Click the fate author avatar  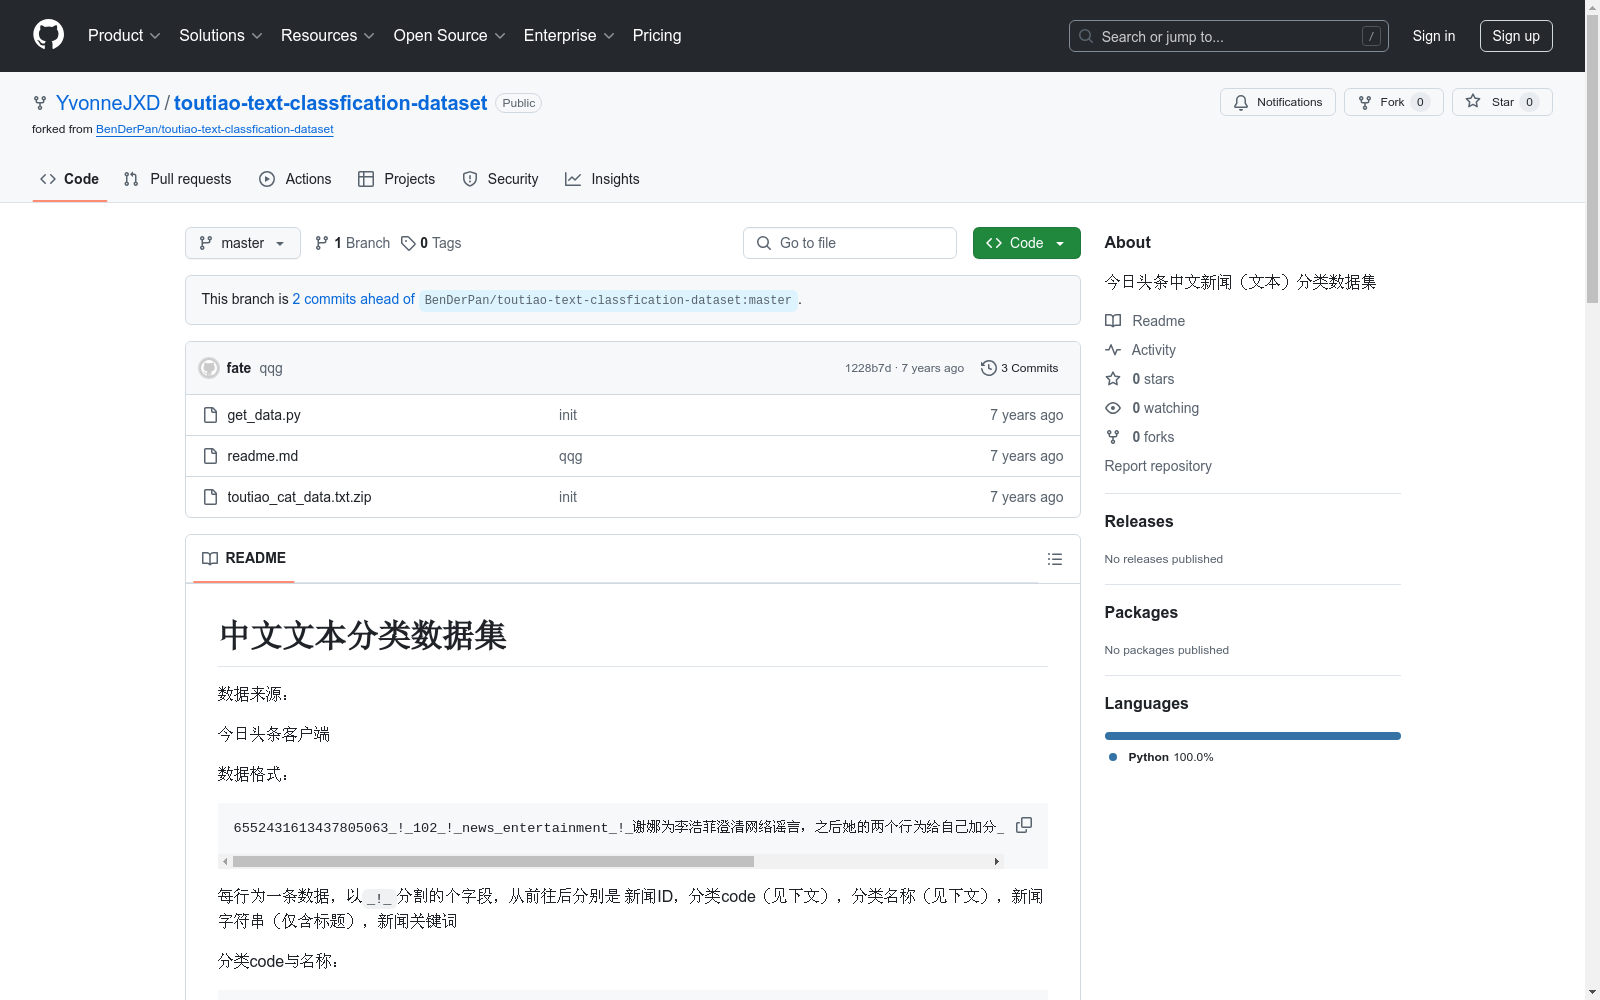pos(209,368)
